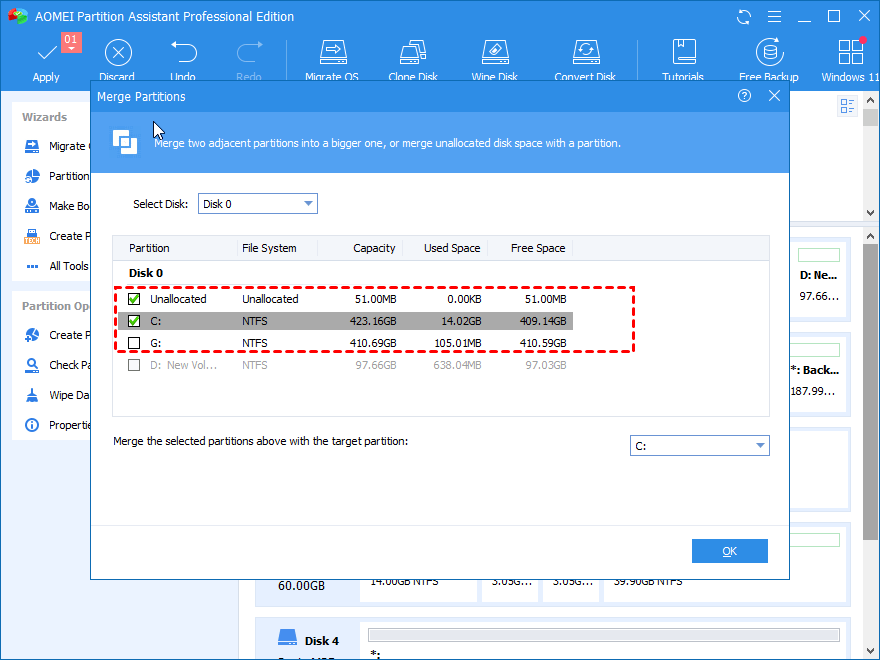
Task: Click the 97.66GB capacity of D:
Action: tap(376, 365)
